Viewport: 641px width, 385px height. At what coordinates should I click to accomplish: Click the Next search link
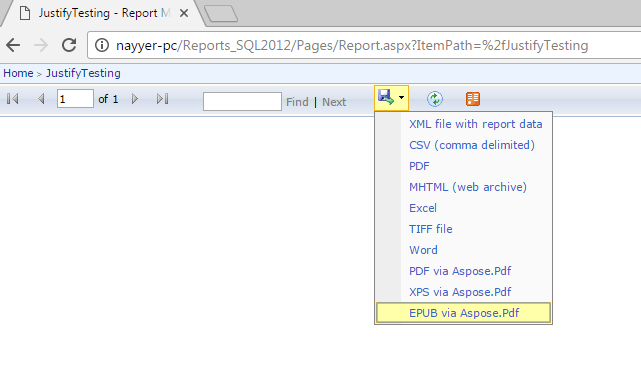click(334, 102)
